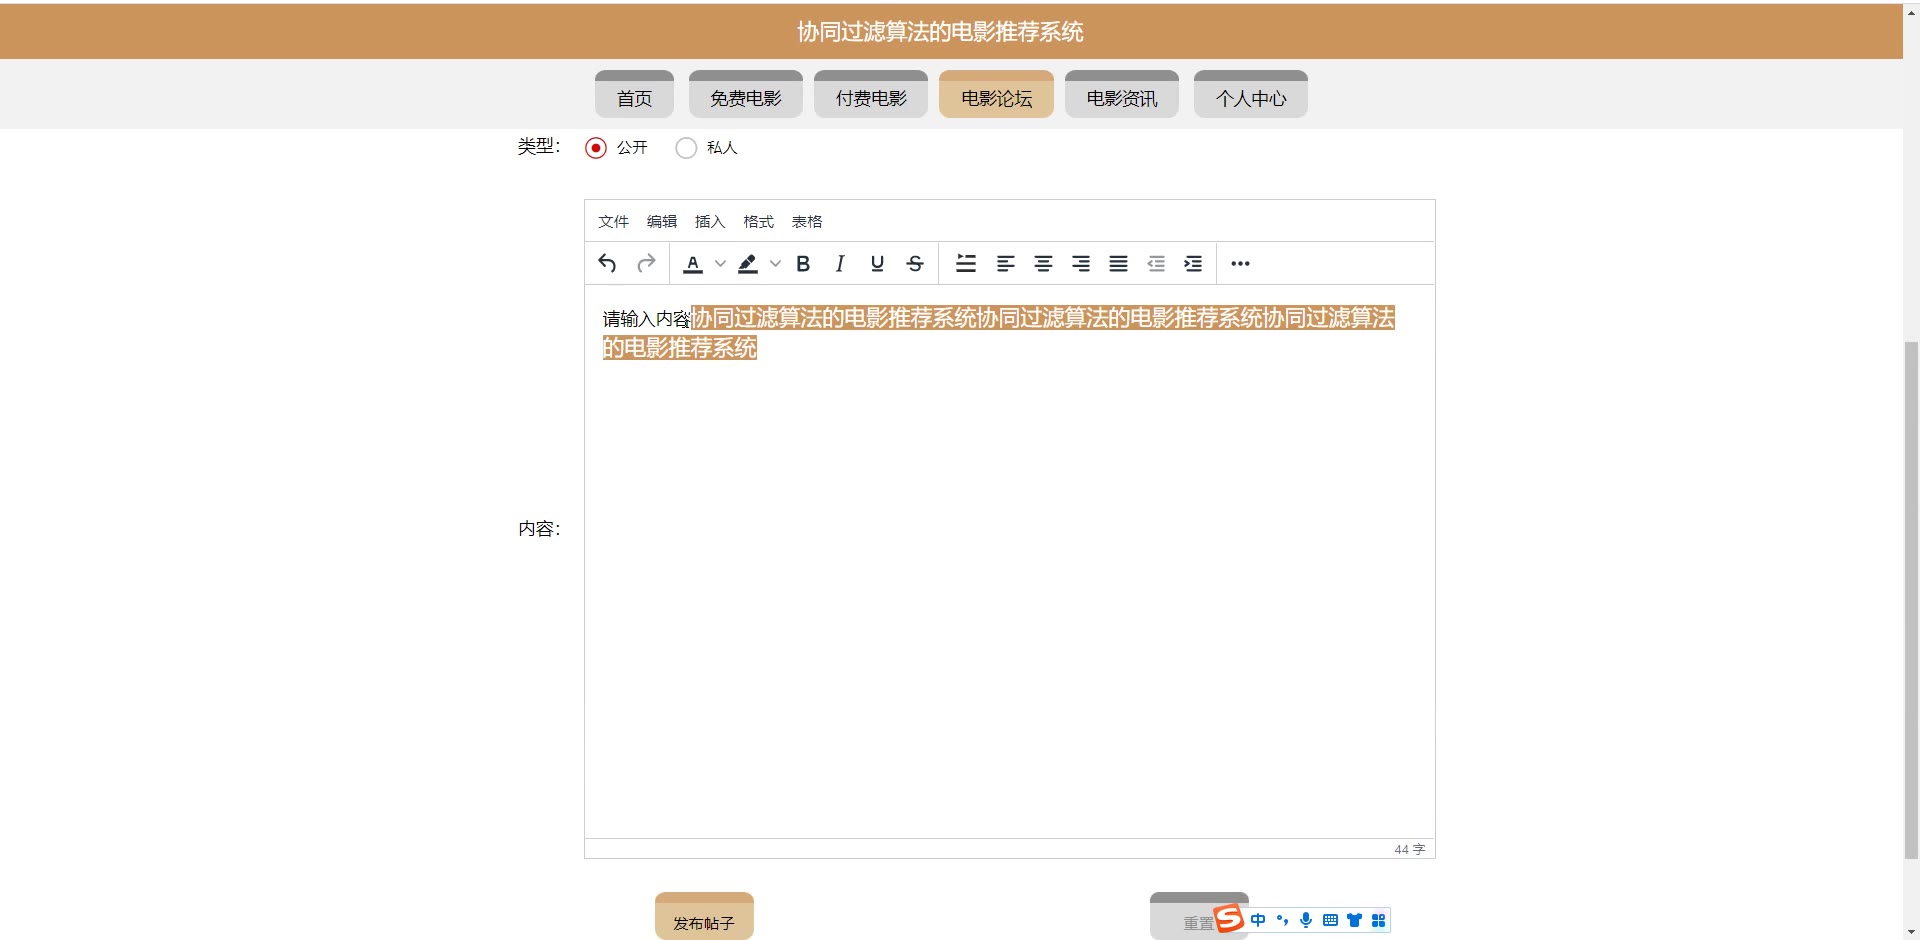Justify the text

[1118, 263]
